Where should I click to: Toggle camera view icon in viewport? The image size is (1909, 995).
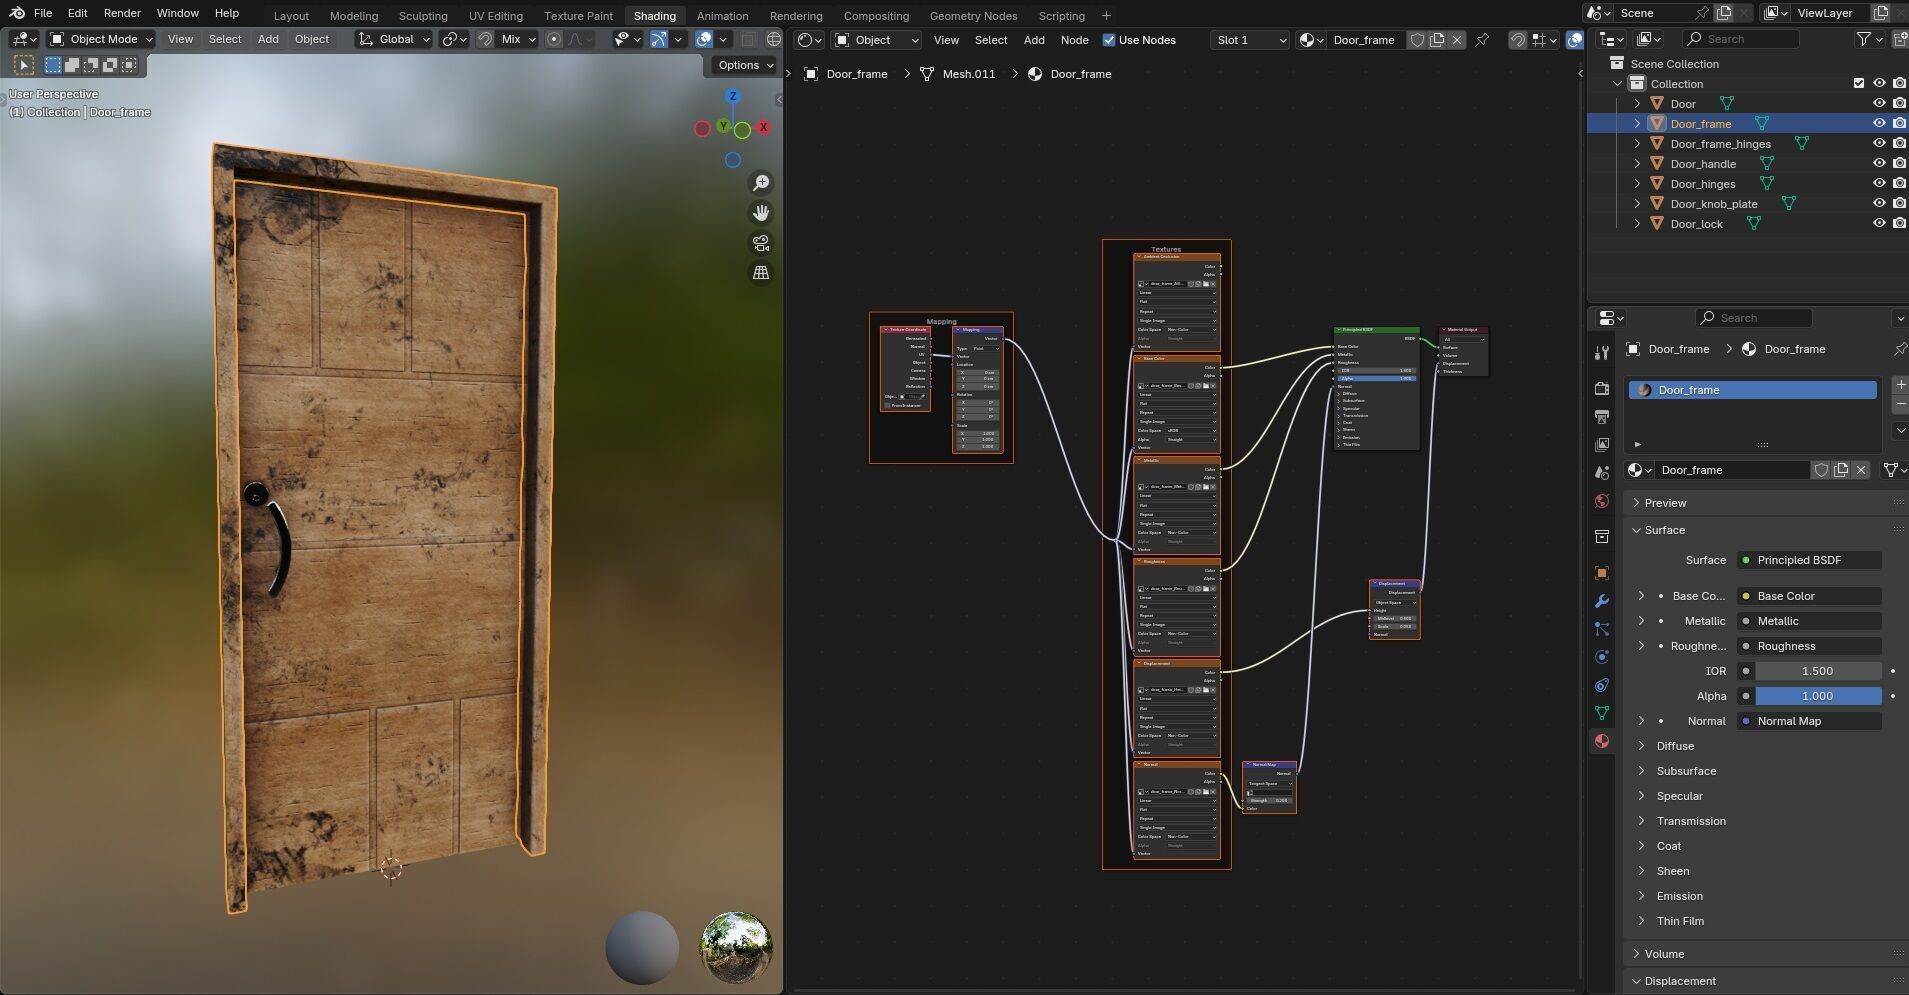coord(761,243)
